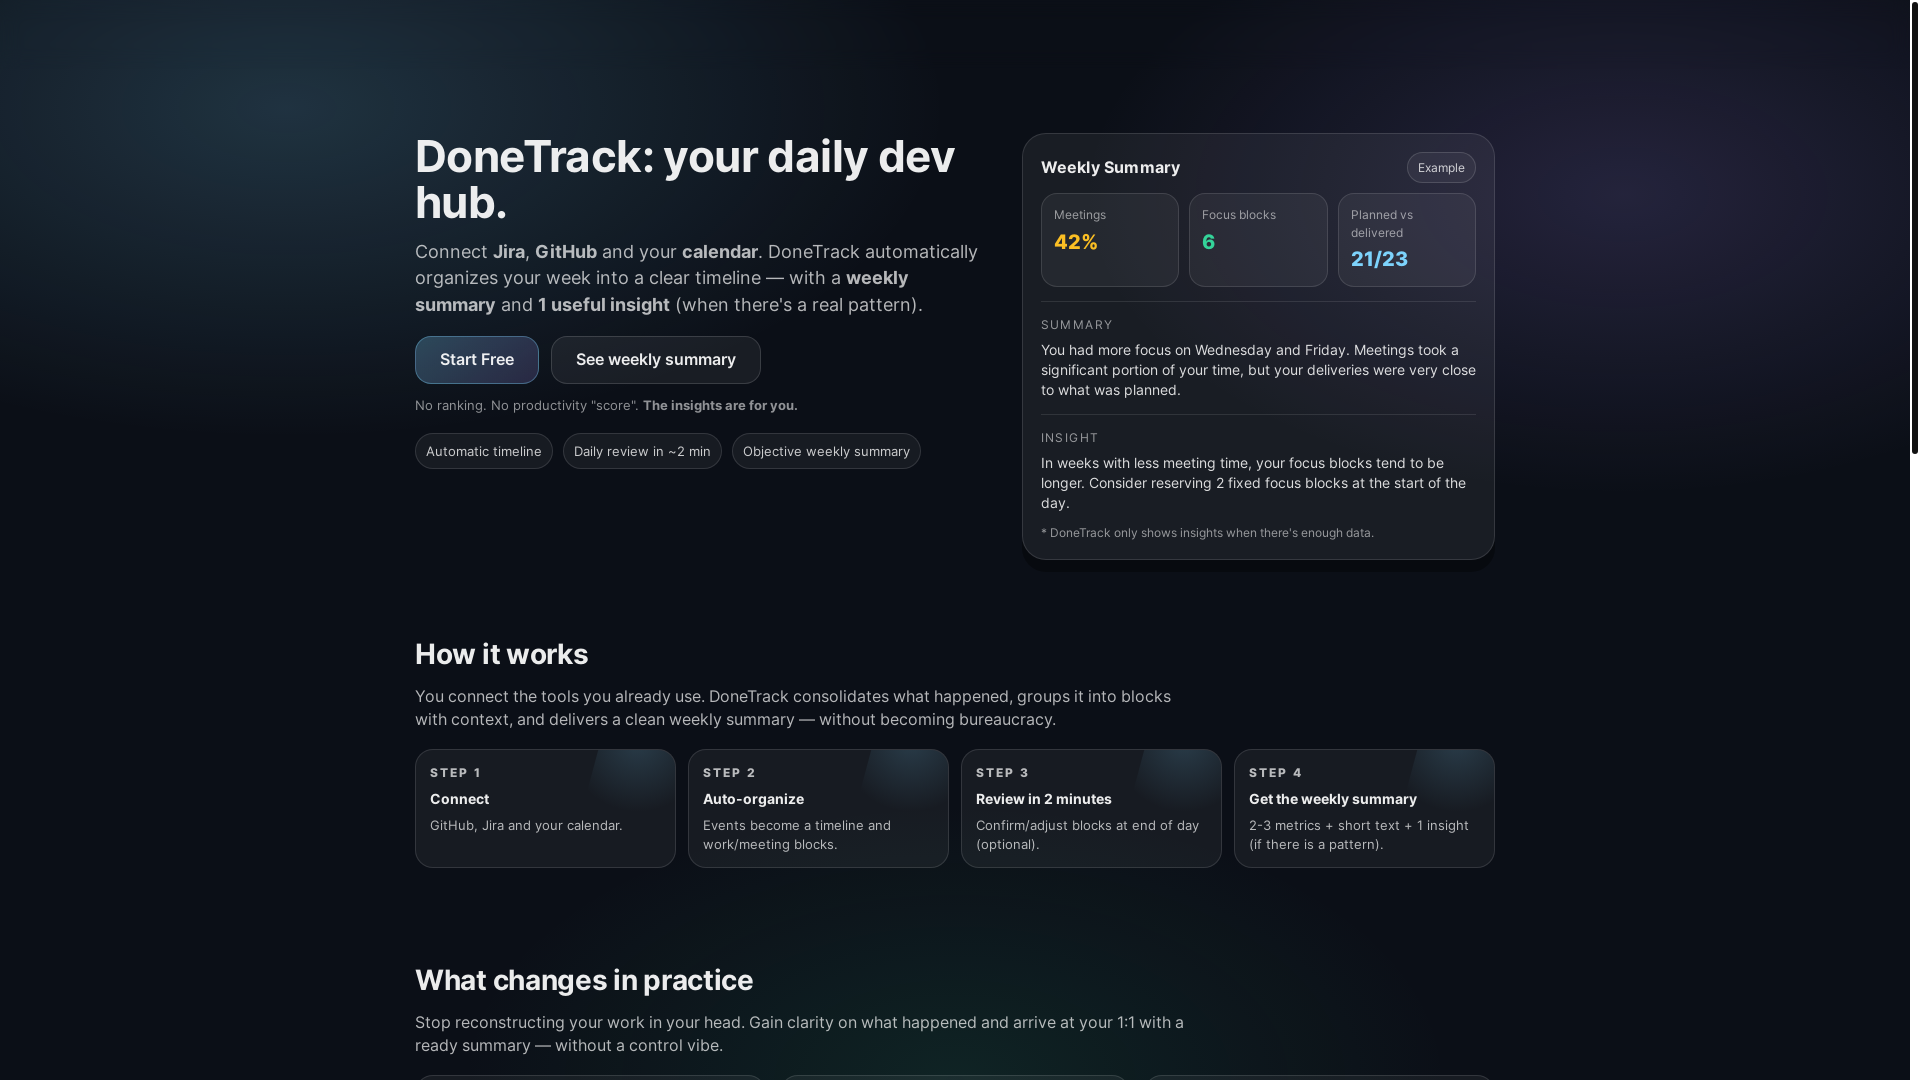
Task: Open the Step 1 Connect card
Action: tap(545, 808)
